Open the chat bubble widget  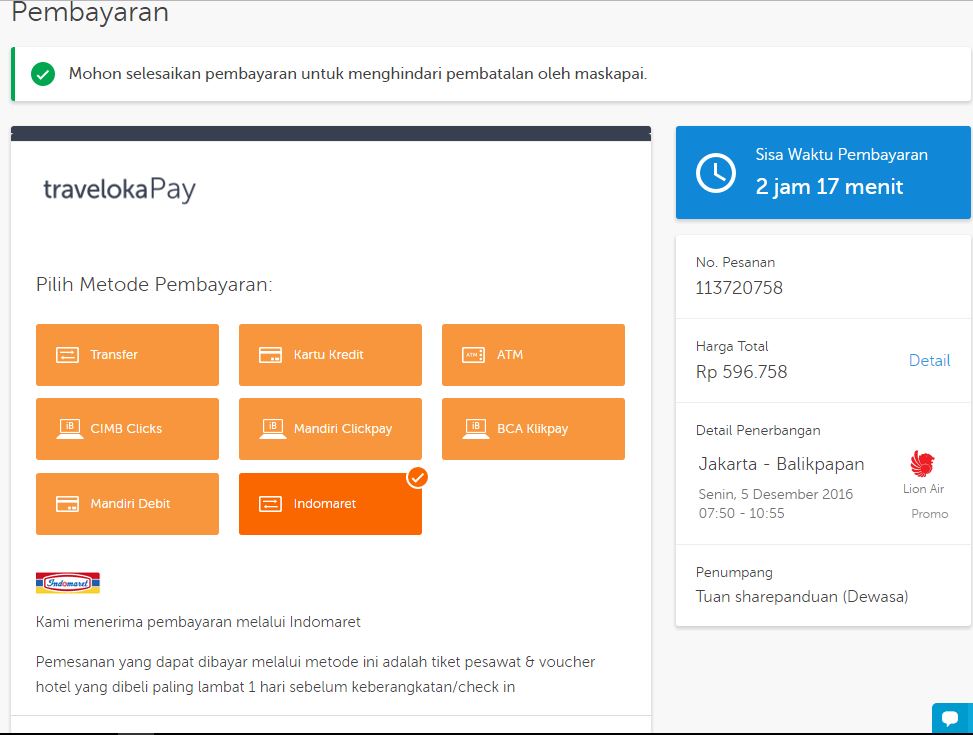(x=952, y=718)
